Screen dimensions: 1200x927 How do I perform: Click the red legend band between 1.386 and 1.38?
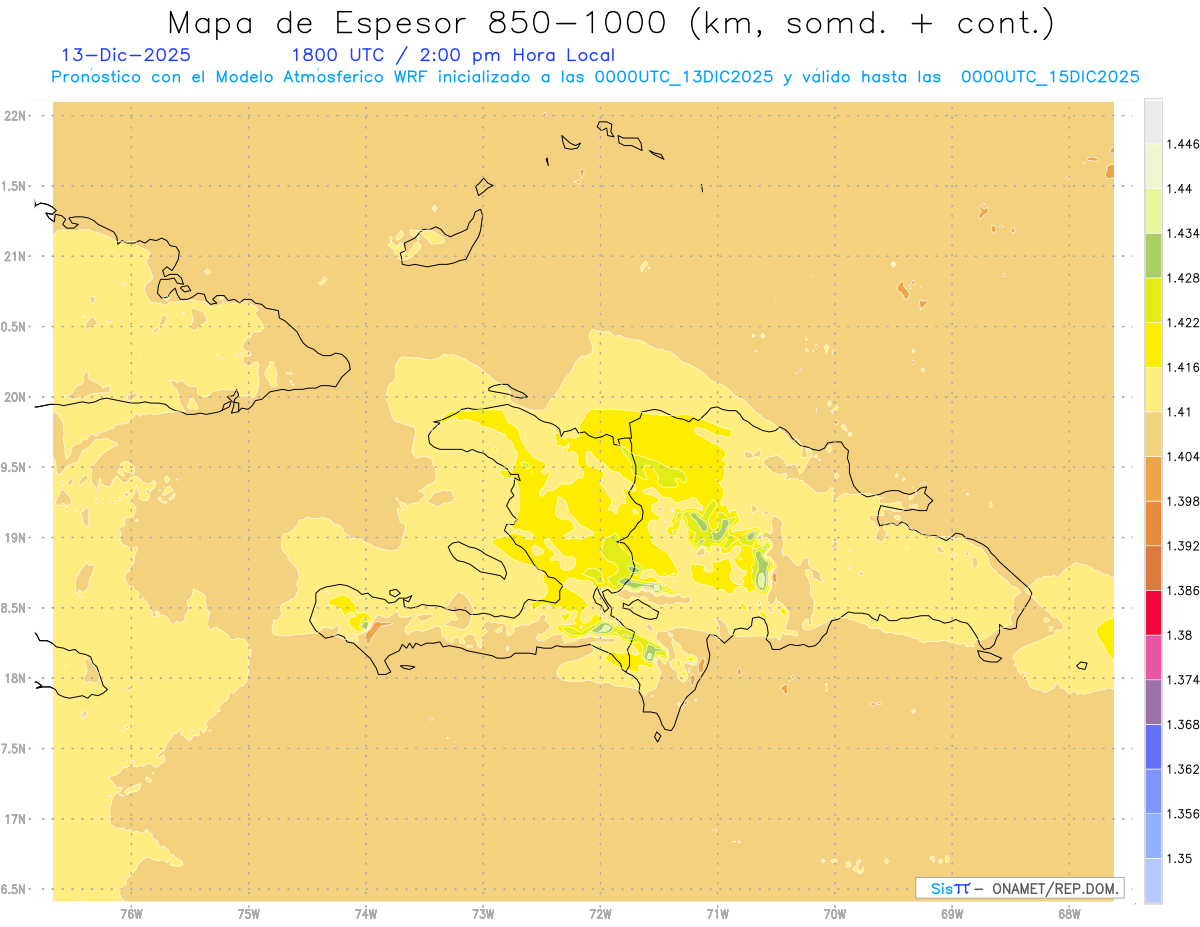click(x=1153, y=613)
